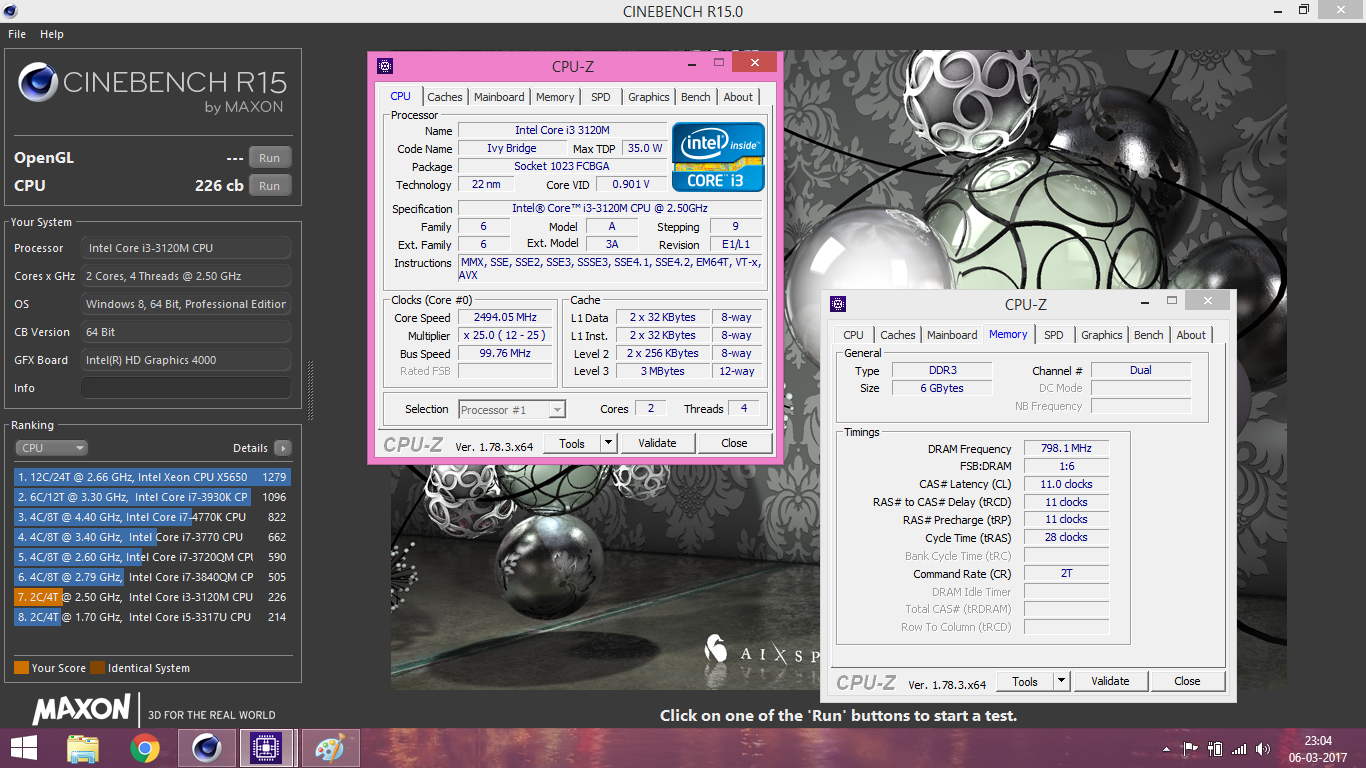This screenshot has width=1366, height=768.
Task: Click the Identical System brown legend swatch
Action: pyautogui.click(x=97, y=668)
